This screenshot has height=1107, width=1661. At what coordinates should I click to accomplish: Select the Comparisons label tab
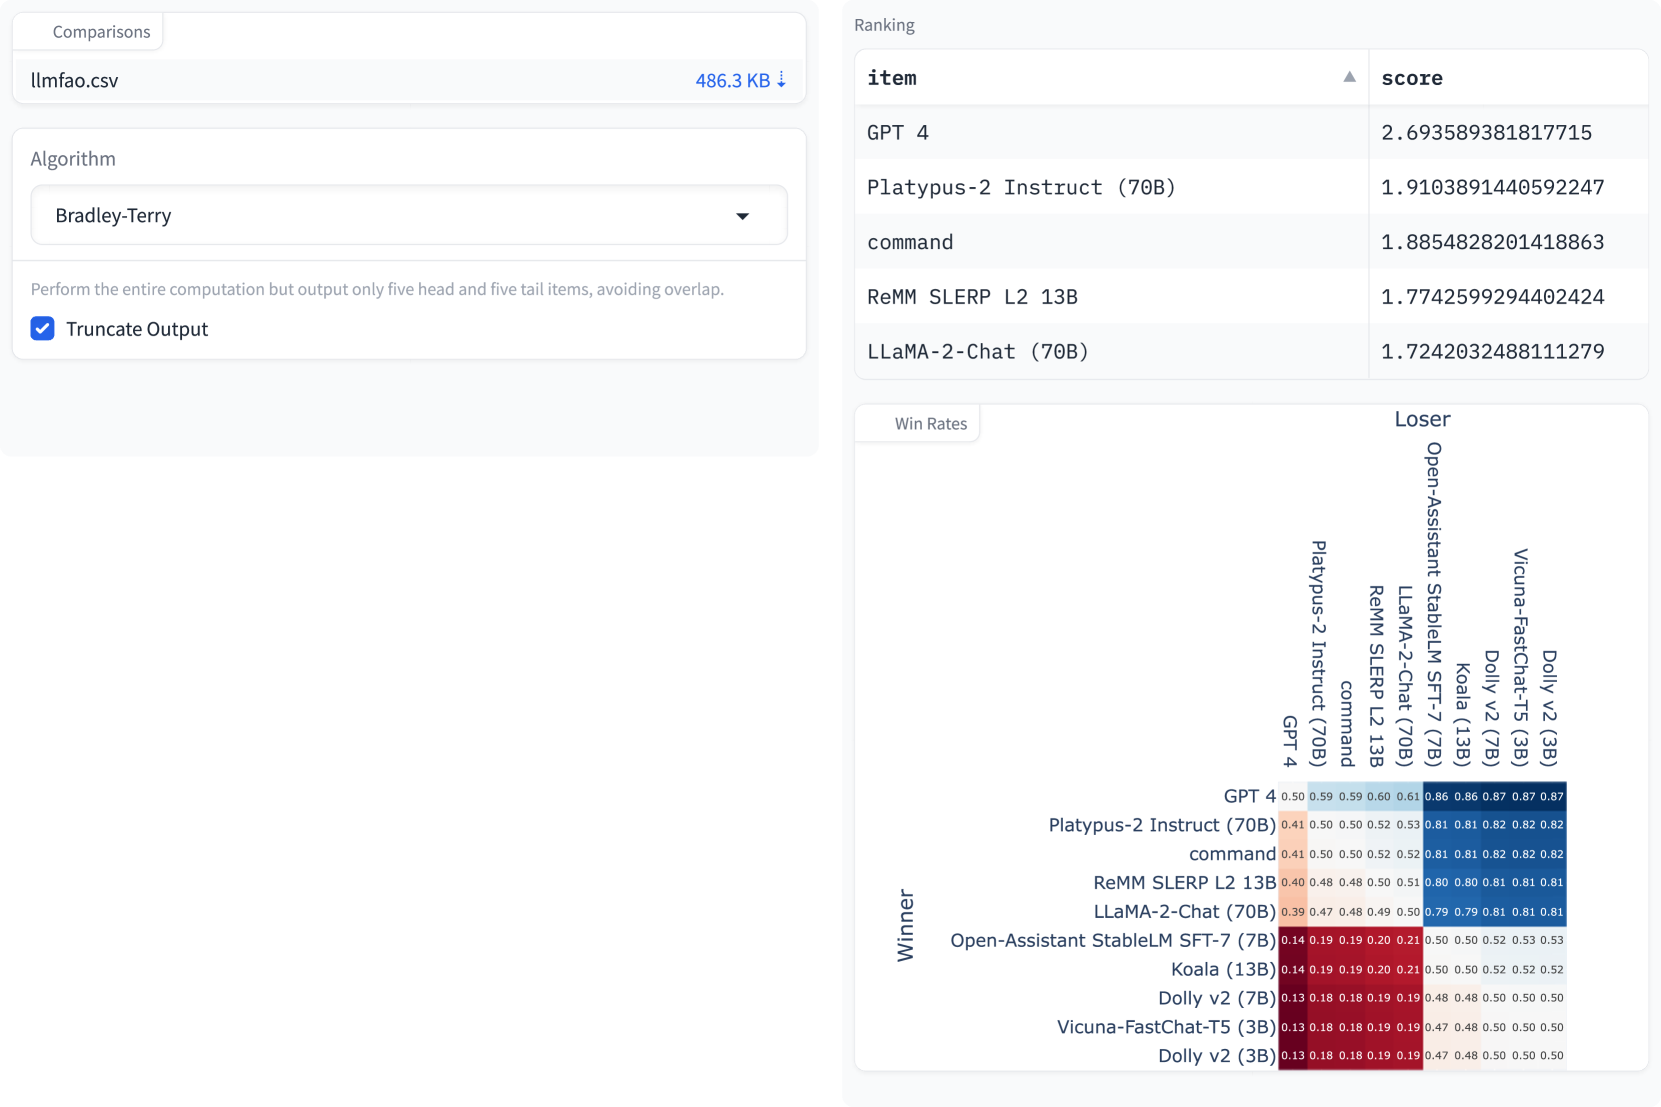pos(101,32)
